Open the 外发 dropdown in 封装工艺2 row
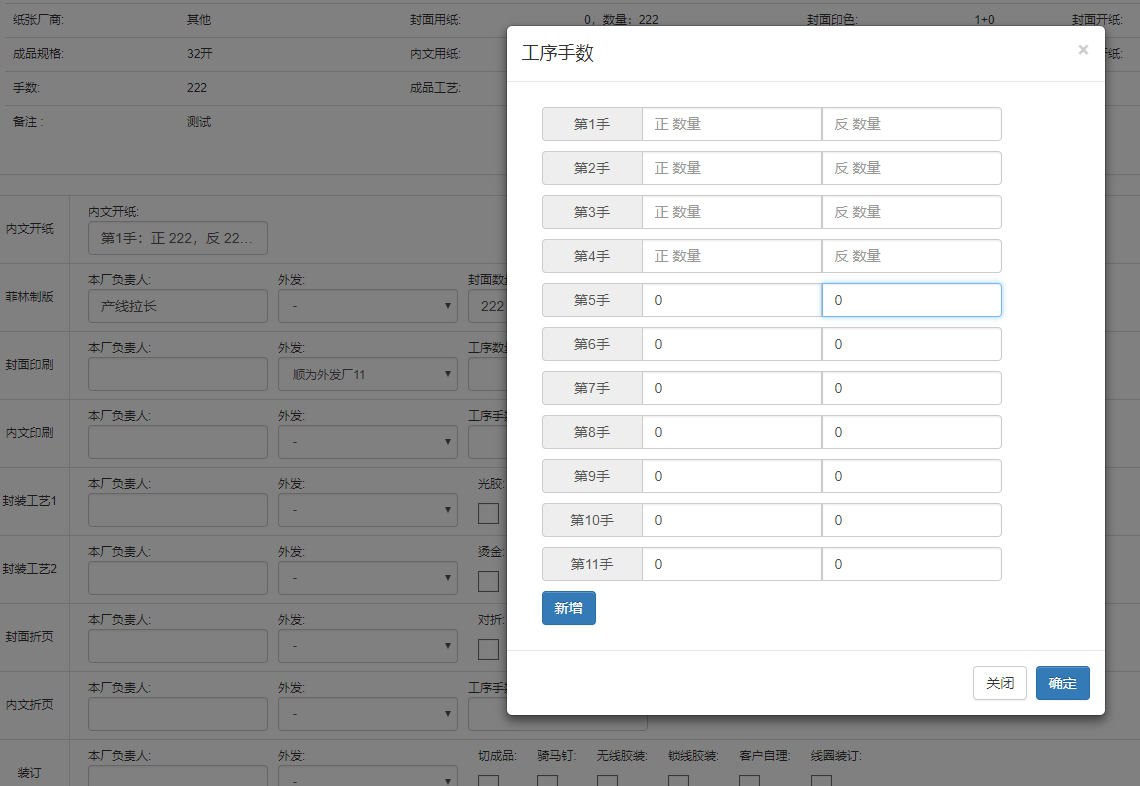This screenshot has height=786, width=1140. tap(368, 578)
